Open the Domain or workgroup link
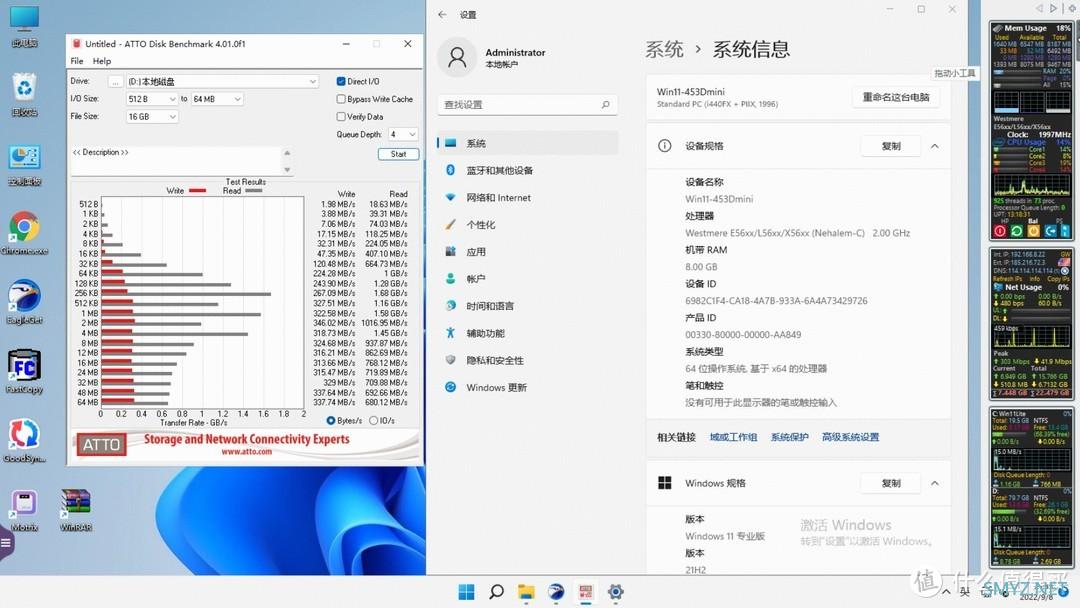The image size is (1080, 608). (x=733, y=437)
